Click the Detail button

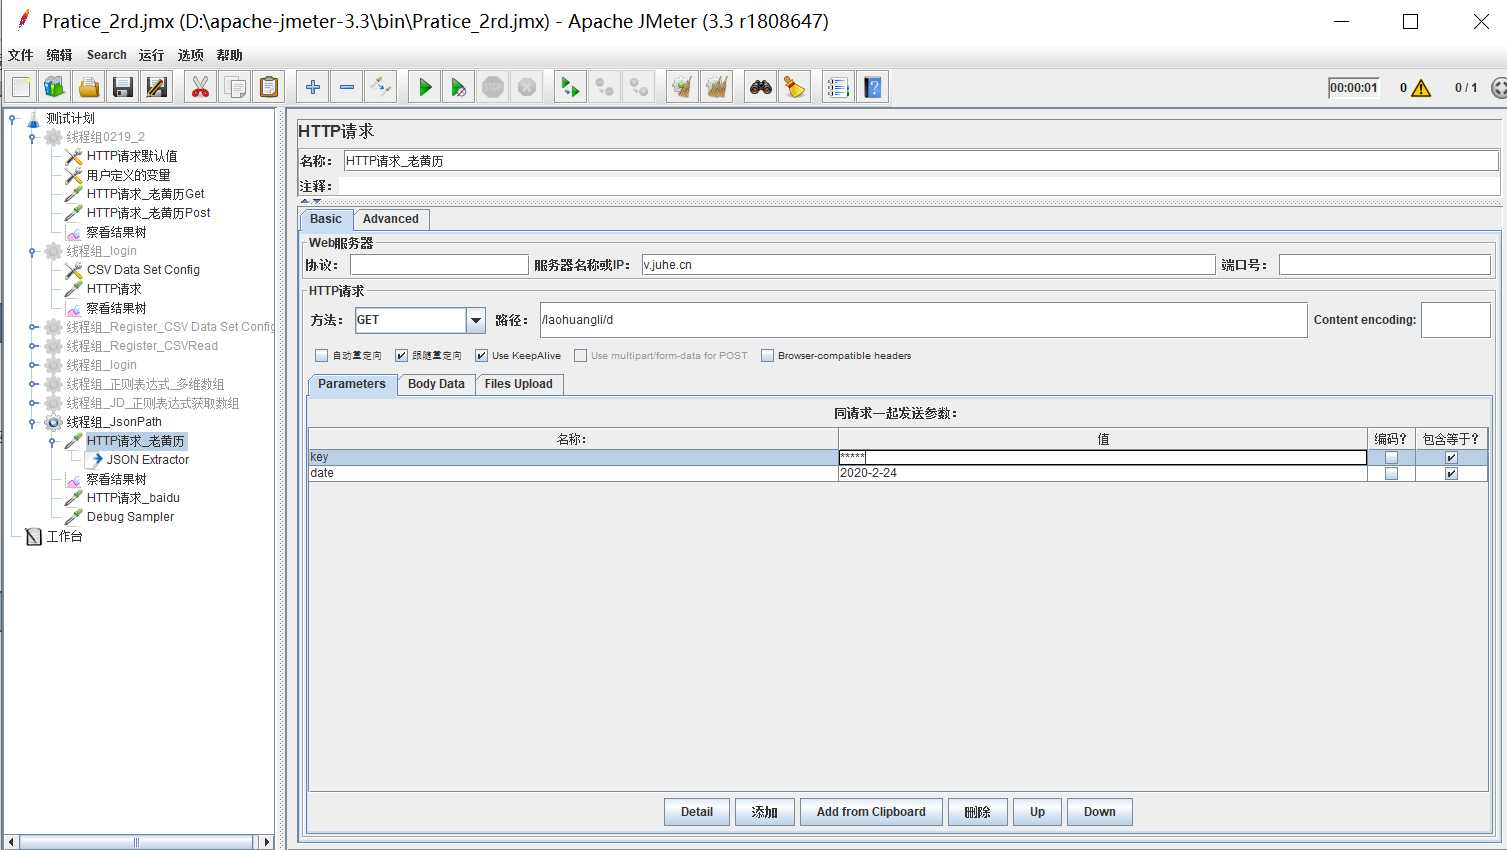[697, 812]
